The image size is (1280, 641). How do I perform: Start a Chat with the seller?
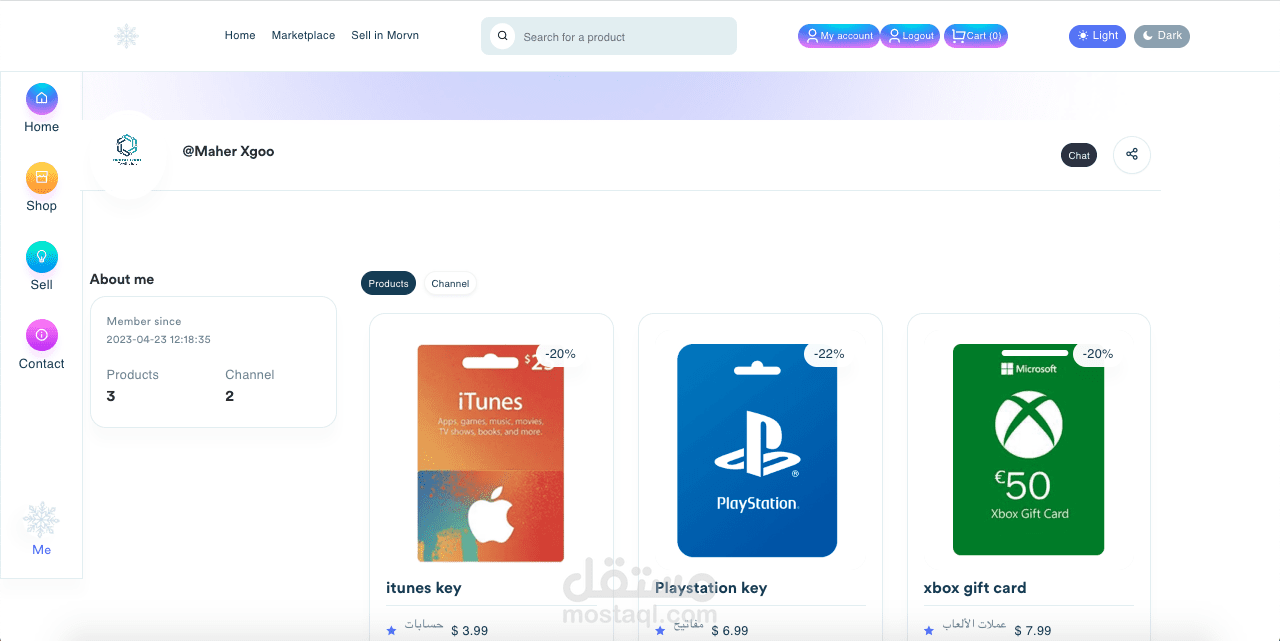[x=1079, y=155]
